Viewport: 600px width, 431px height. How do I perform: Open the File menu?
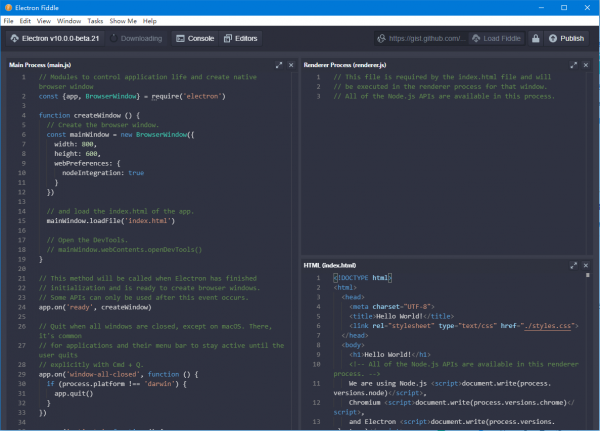8,21
